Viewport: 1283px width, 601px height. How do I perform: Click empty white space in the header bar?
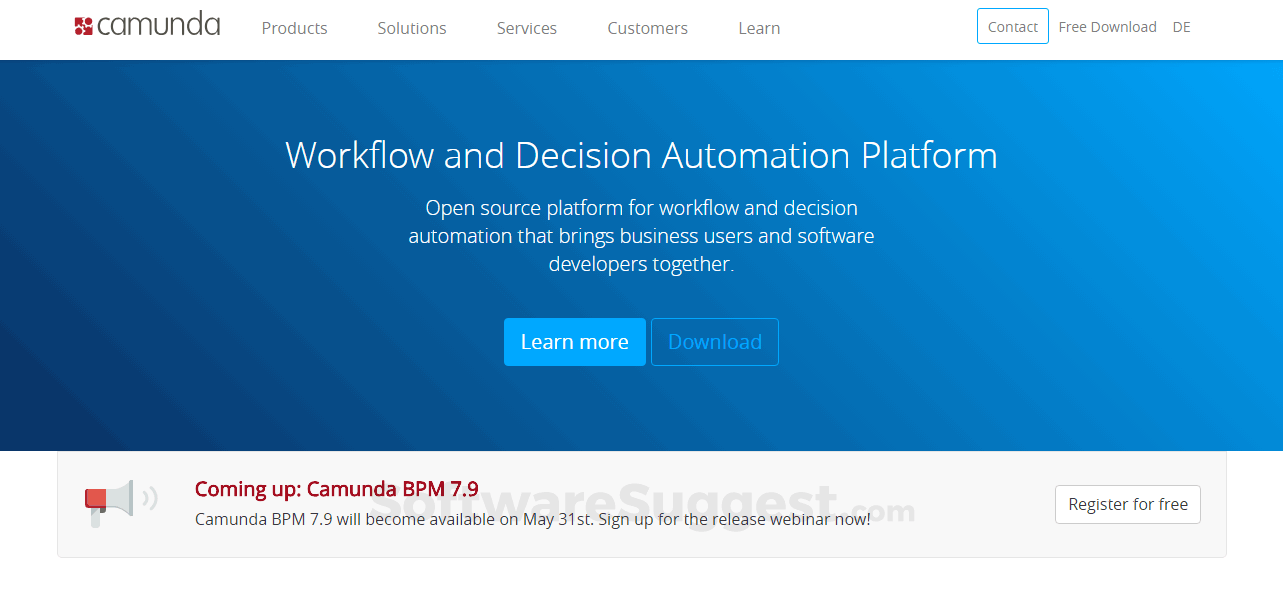coord(880,28)
